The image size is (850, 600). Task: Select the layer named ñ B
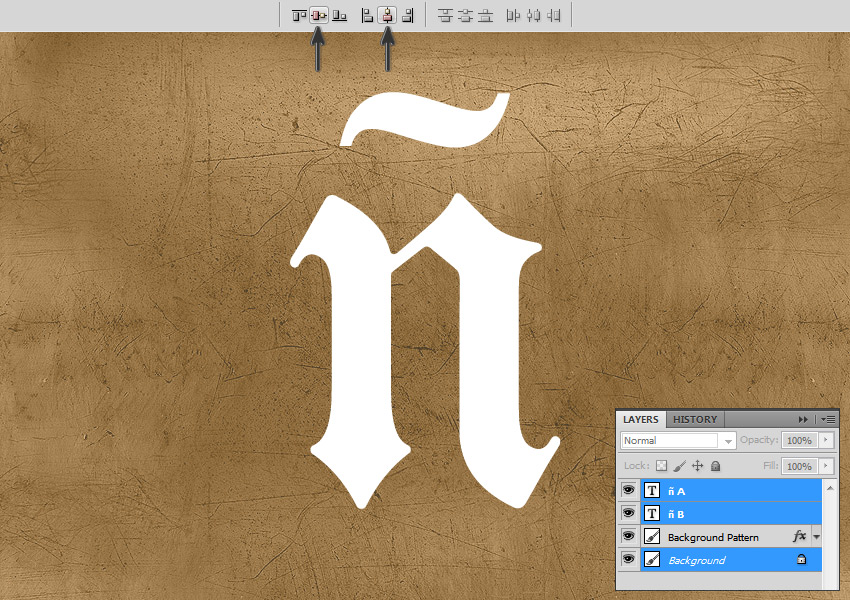click(676, 514)
